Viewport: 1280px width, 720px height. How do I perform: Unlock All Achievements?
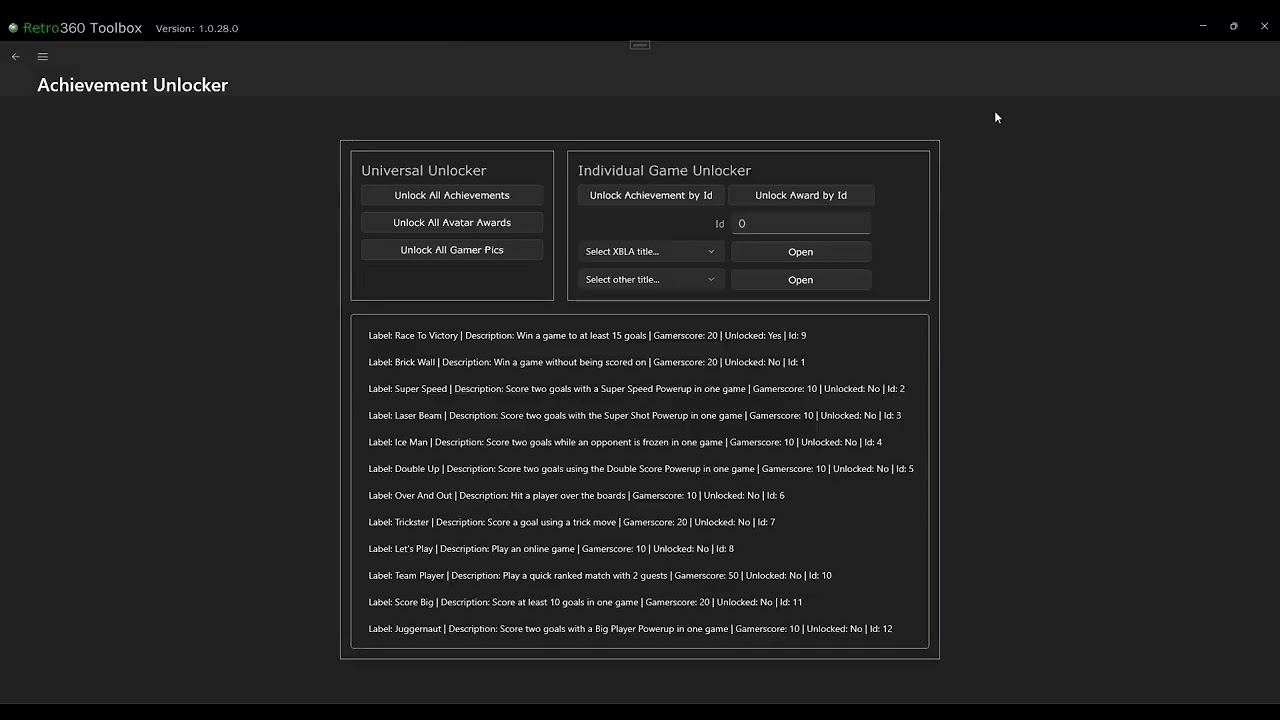coord(452,195)
